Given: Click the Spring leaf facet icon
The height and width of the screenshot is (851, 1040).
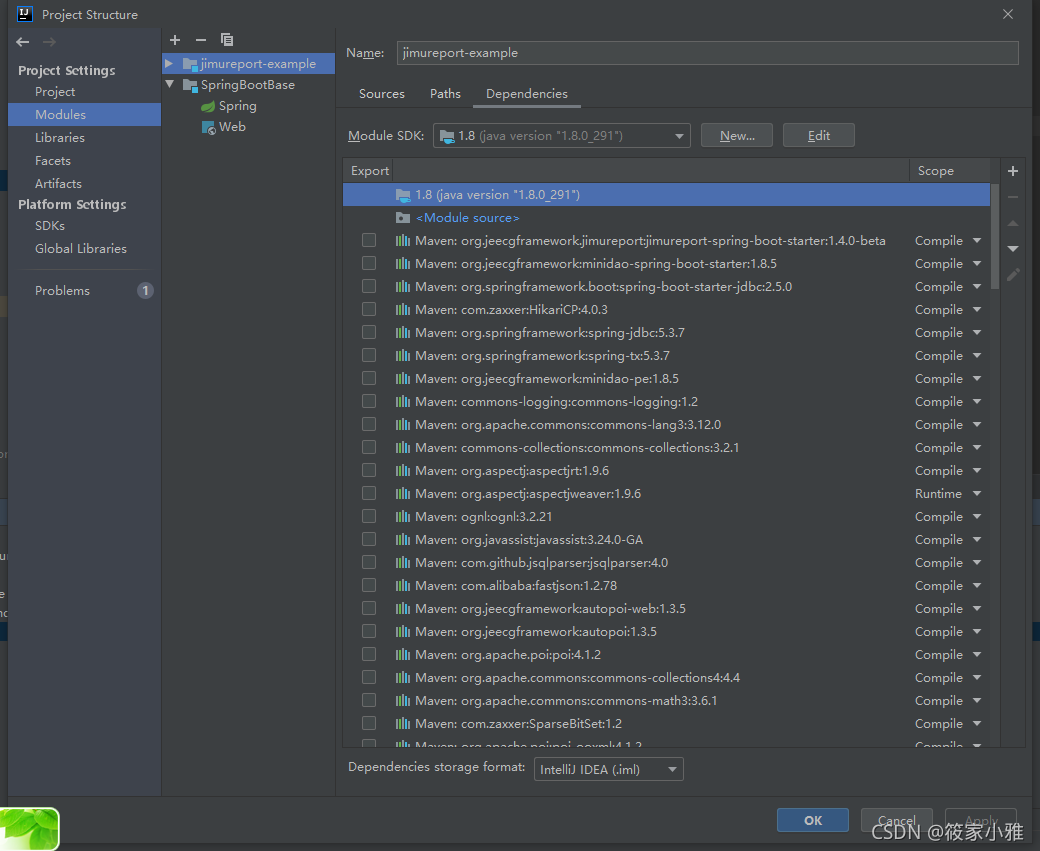Looking at the screenshot, I should click(208, 106).
